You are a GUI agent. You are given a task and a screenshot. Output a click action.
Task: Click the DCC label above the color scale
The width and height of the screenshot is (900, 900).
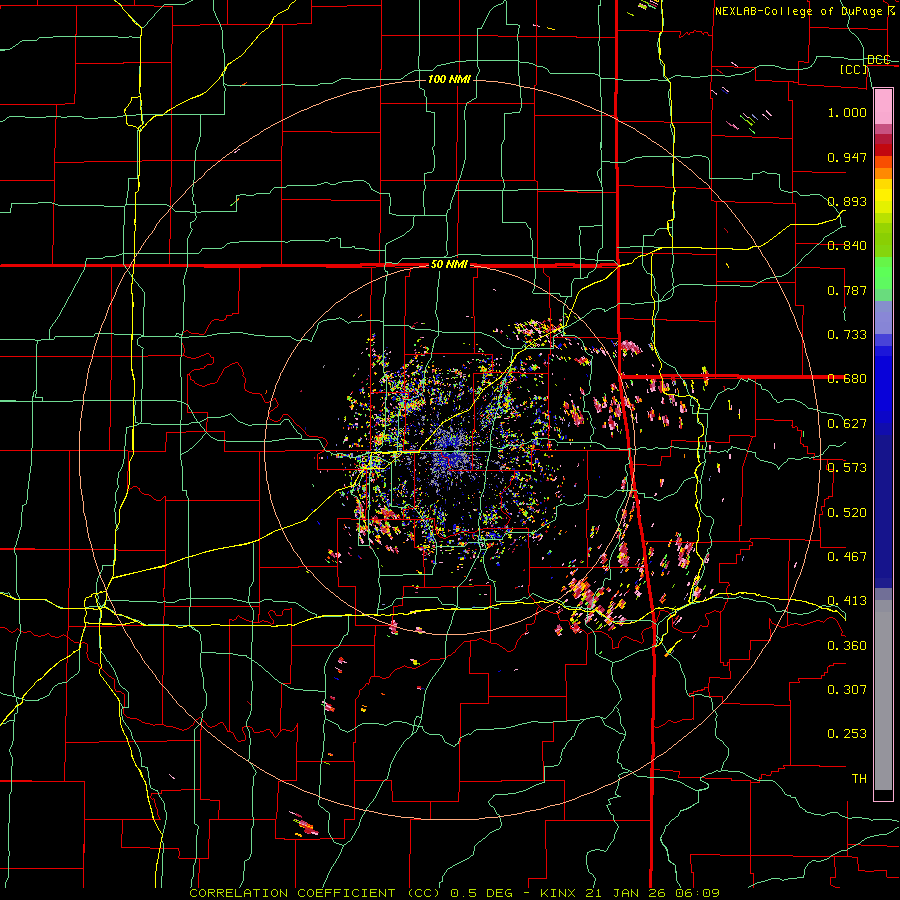click(879, 60)
